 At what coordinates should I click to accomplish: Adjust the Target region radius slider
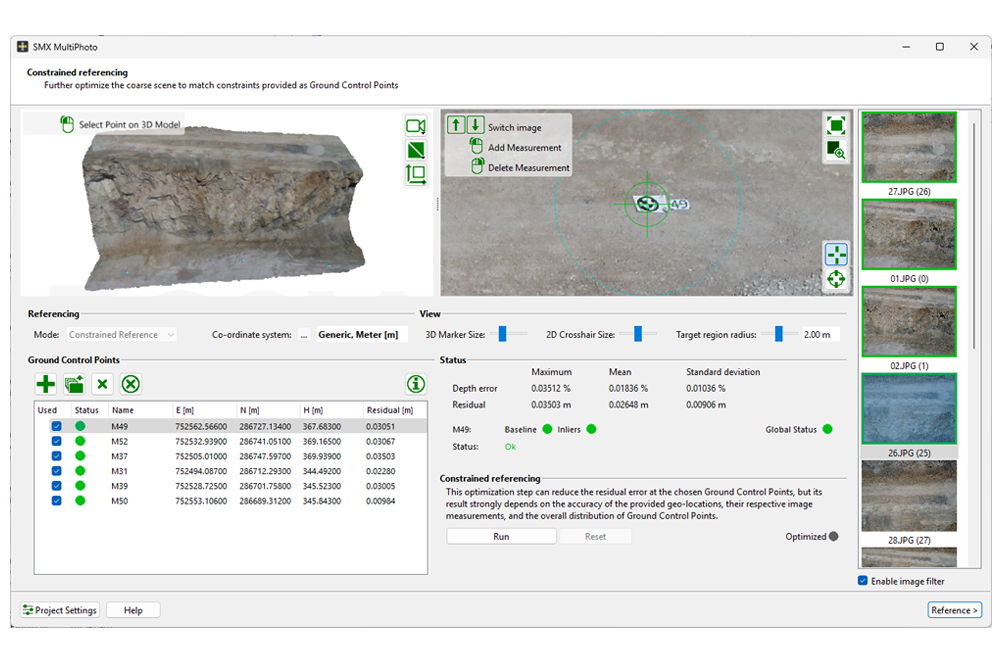click(x=778, y=334)
